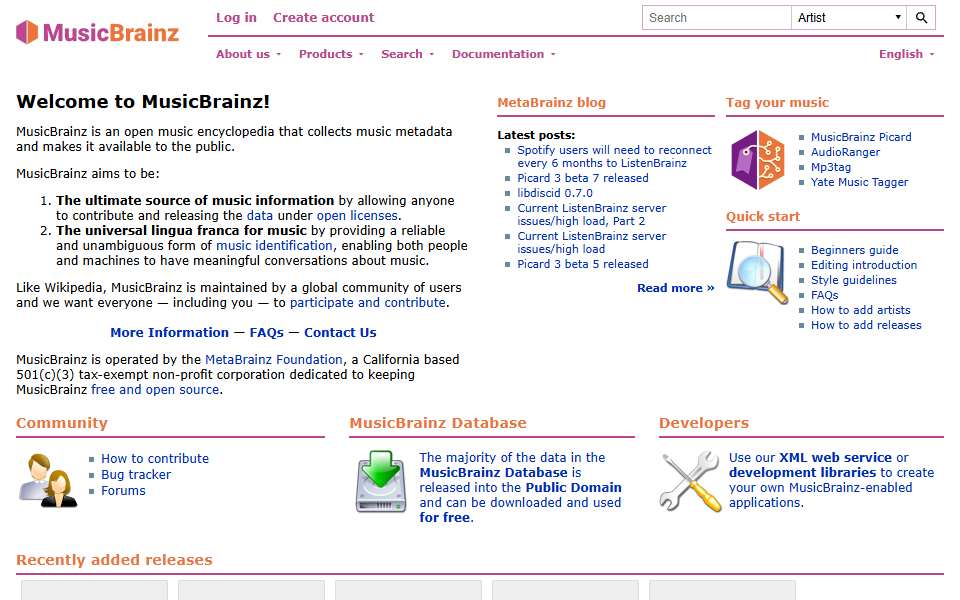
Task: Click the MetaBrainz blog heading
Action: pyautogui.click(x=552, y=103)
